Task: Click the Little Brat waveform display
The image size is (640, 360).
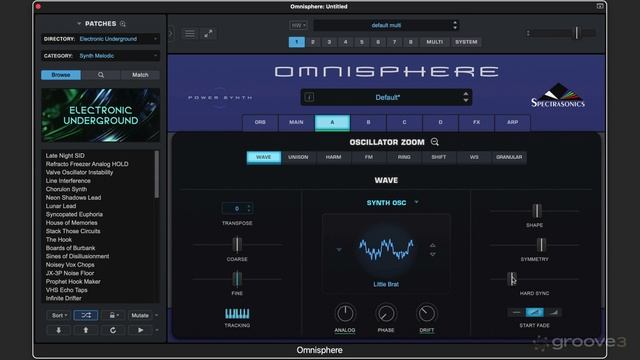Action: pyautogui.click(x=386, y=249)
